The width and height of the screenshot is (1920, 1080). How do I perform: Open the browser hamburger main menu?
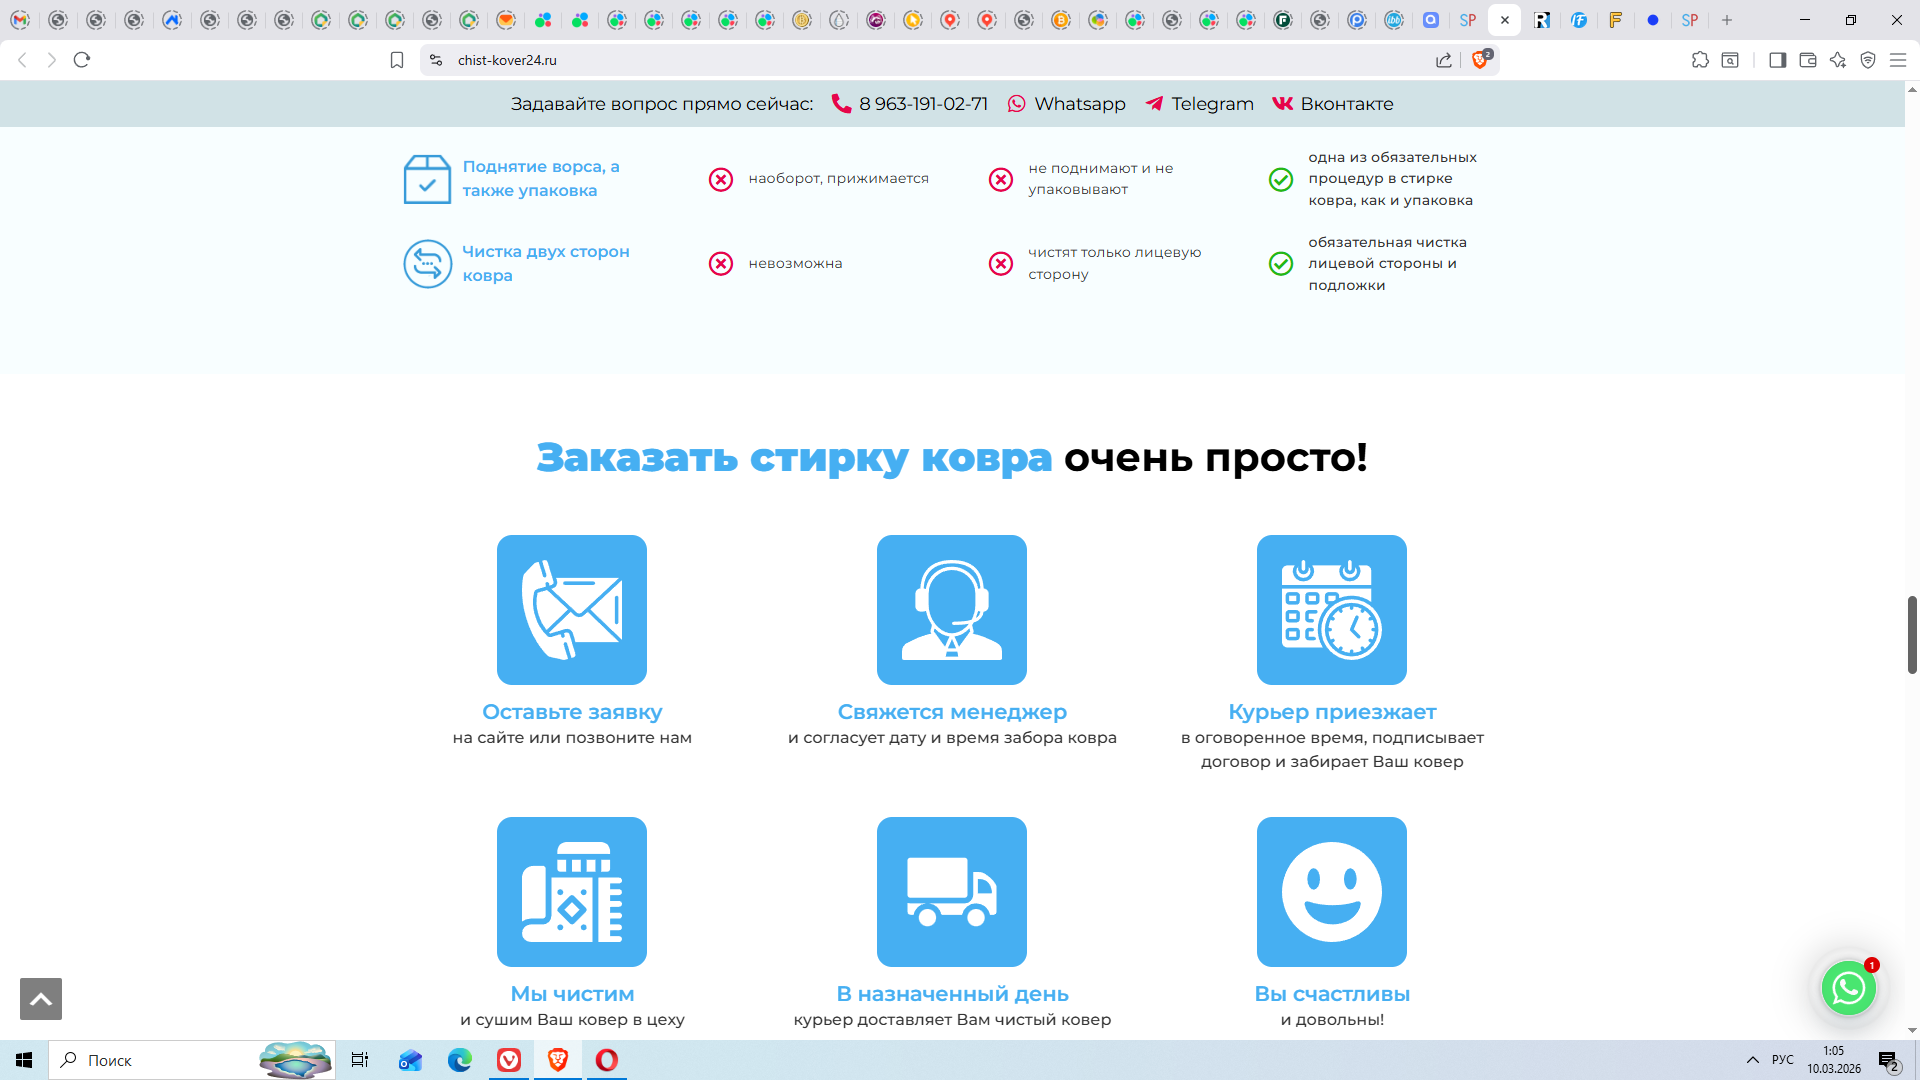[1898, 60]
